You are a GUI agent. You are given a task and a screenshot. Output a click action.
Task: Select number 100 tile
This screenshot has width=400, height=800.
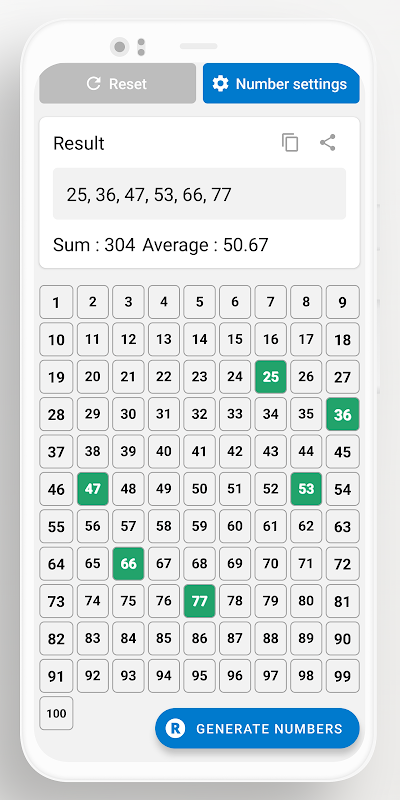point(56,713)
